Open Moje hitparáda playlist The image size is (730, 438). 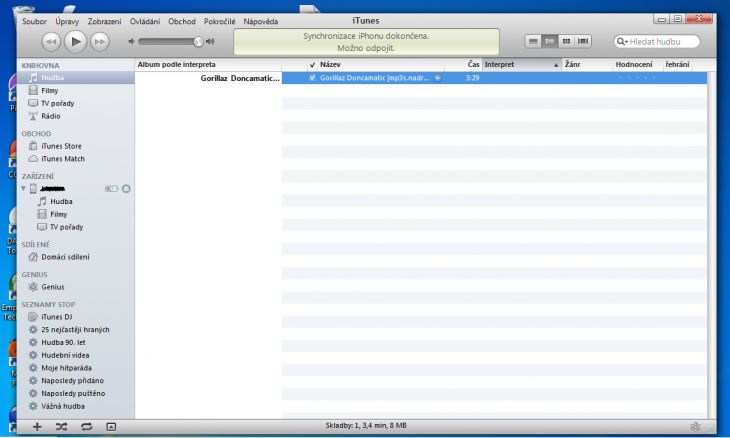(76, 368)
